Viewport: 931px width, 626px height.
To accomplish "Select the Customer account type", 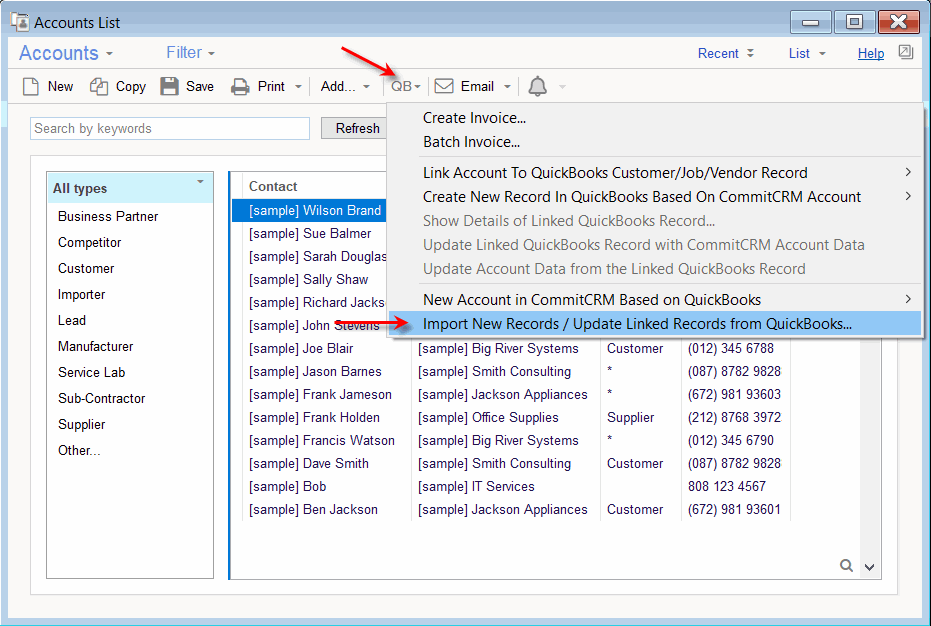I will tap(86, 269).
